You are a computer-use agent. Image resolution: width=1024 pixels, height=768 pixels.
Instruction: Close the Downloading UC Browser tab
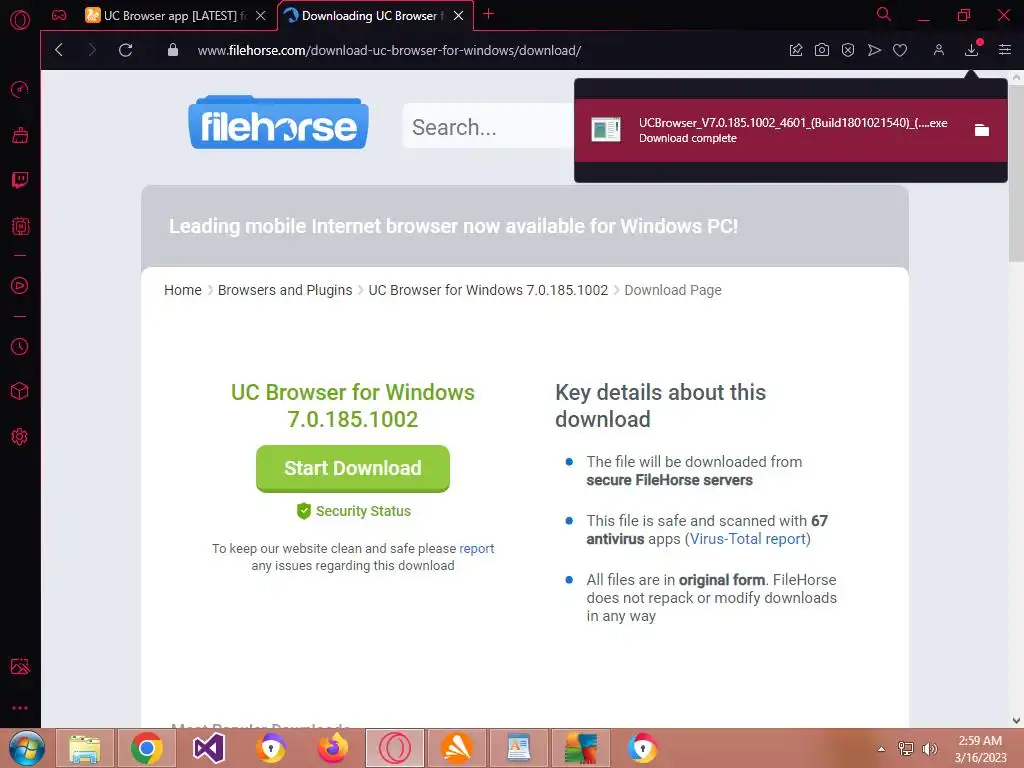tap(458, 16)
